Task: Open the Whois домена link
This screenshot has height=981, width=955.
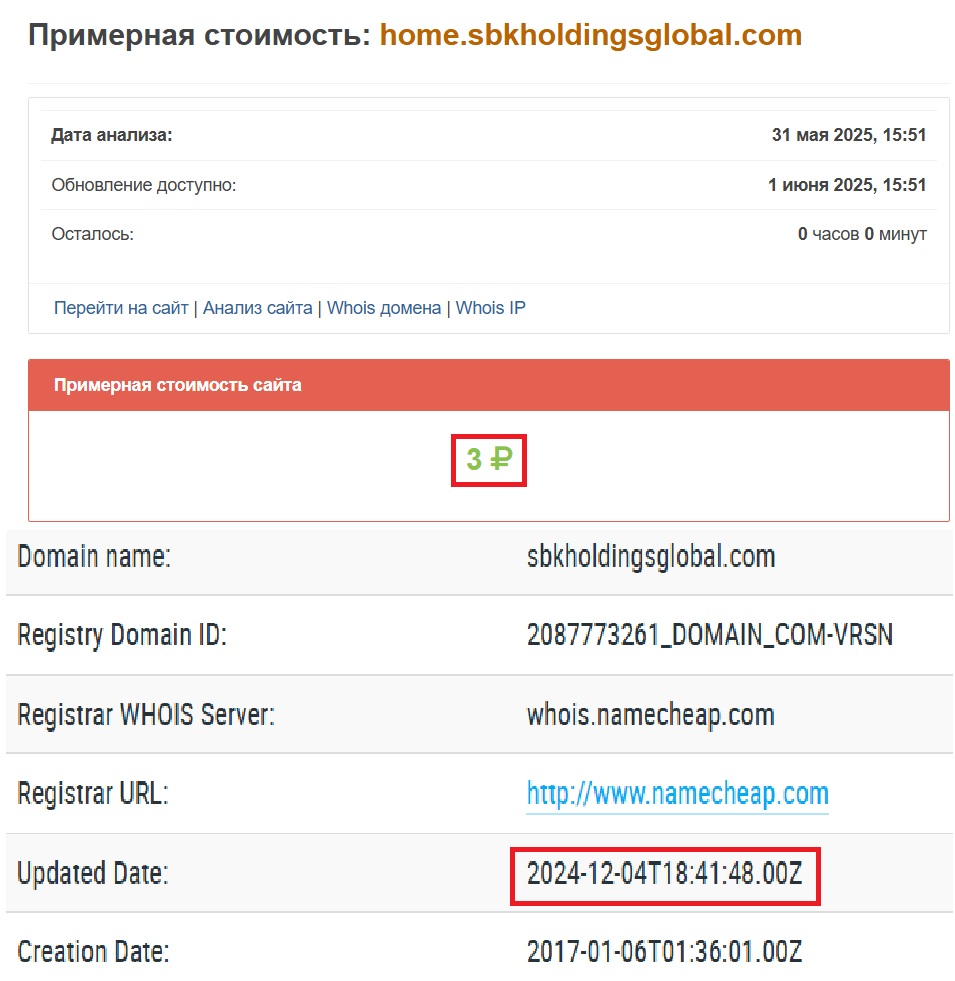Action: [384, 308]
